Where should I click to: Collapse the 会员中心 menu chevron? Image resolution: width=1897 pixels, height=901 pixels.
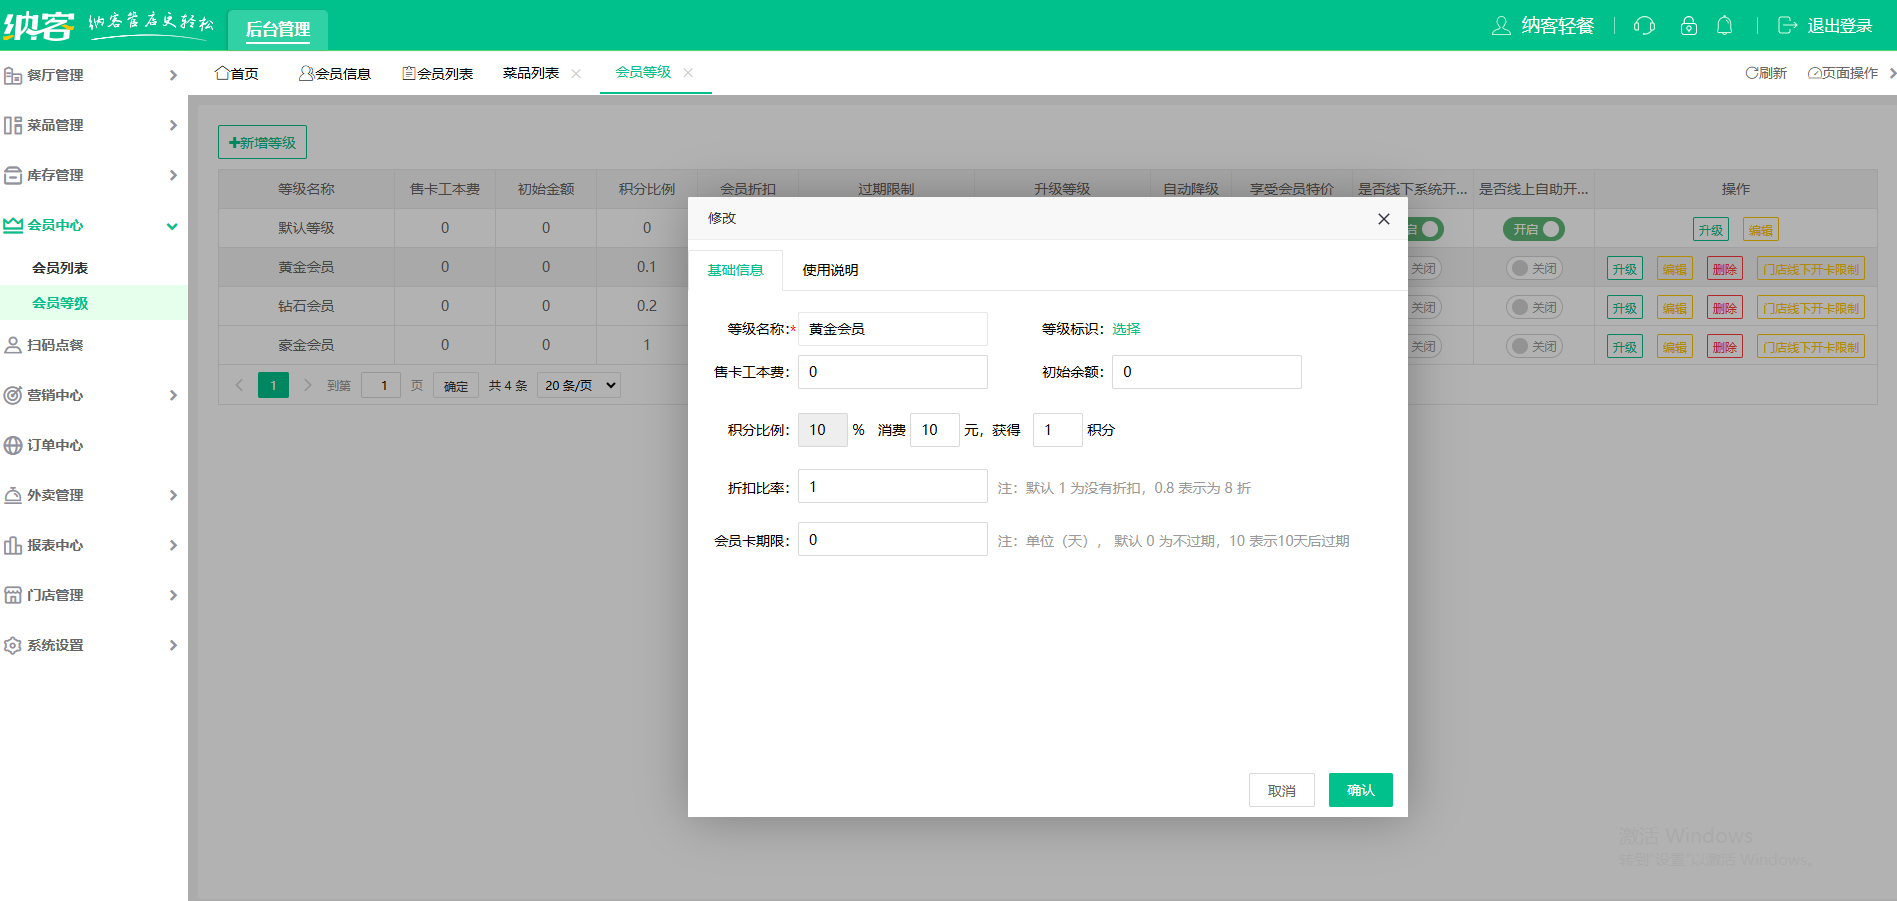pyautogui.click(x=172, y=226)
